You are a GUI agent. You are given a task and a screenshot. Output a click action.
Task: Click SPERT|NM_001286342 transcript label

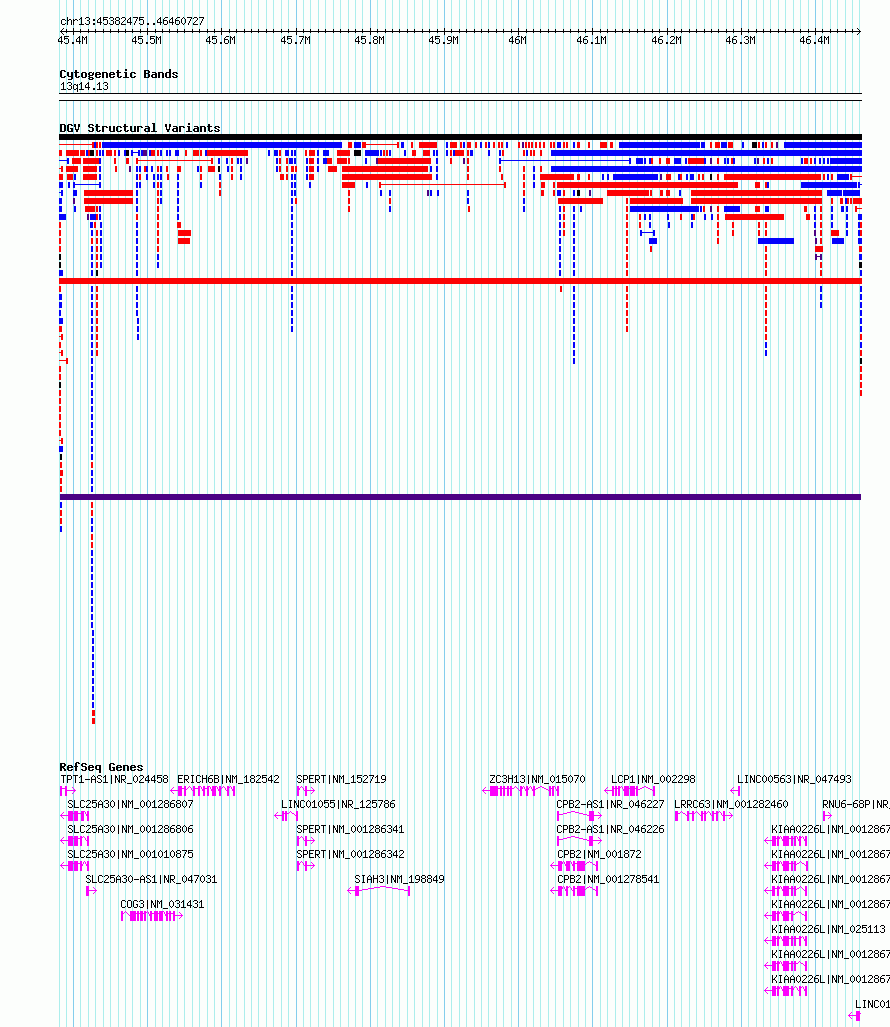(350, 854)
